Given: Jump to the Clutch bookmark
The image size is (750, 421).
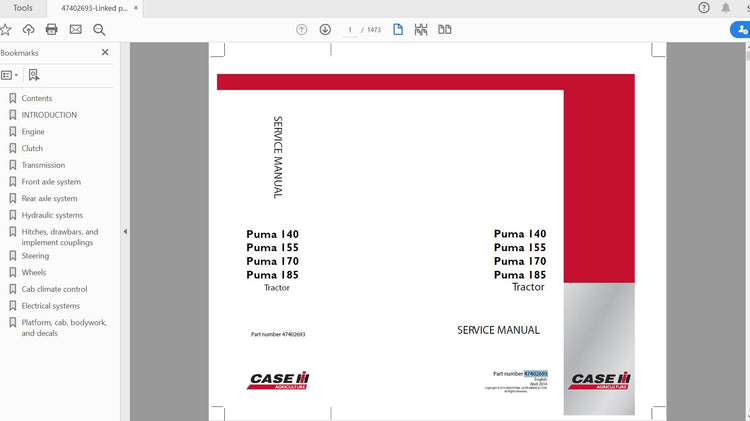Looking at the screenshot, I should [x=32, y=148].
